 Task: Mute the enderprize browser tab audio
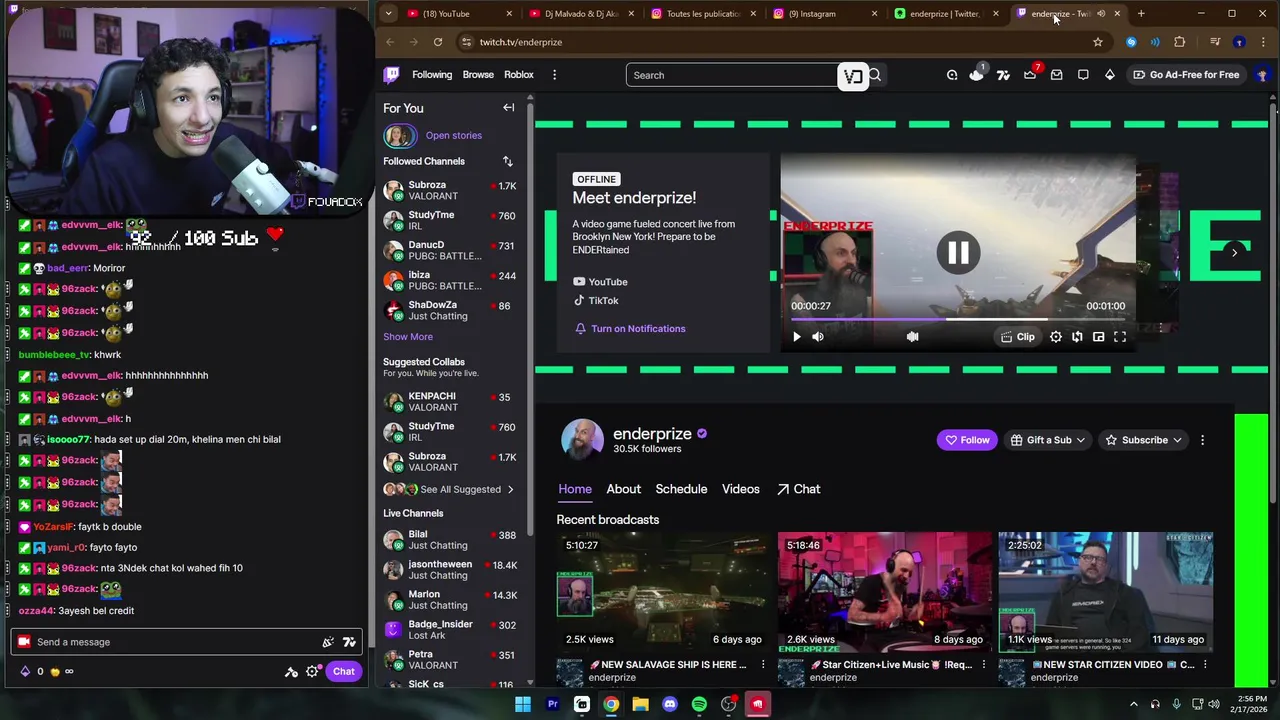click(x=1101, y=14)
